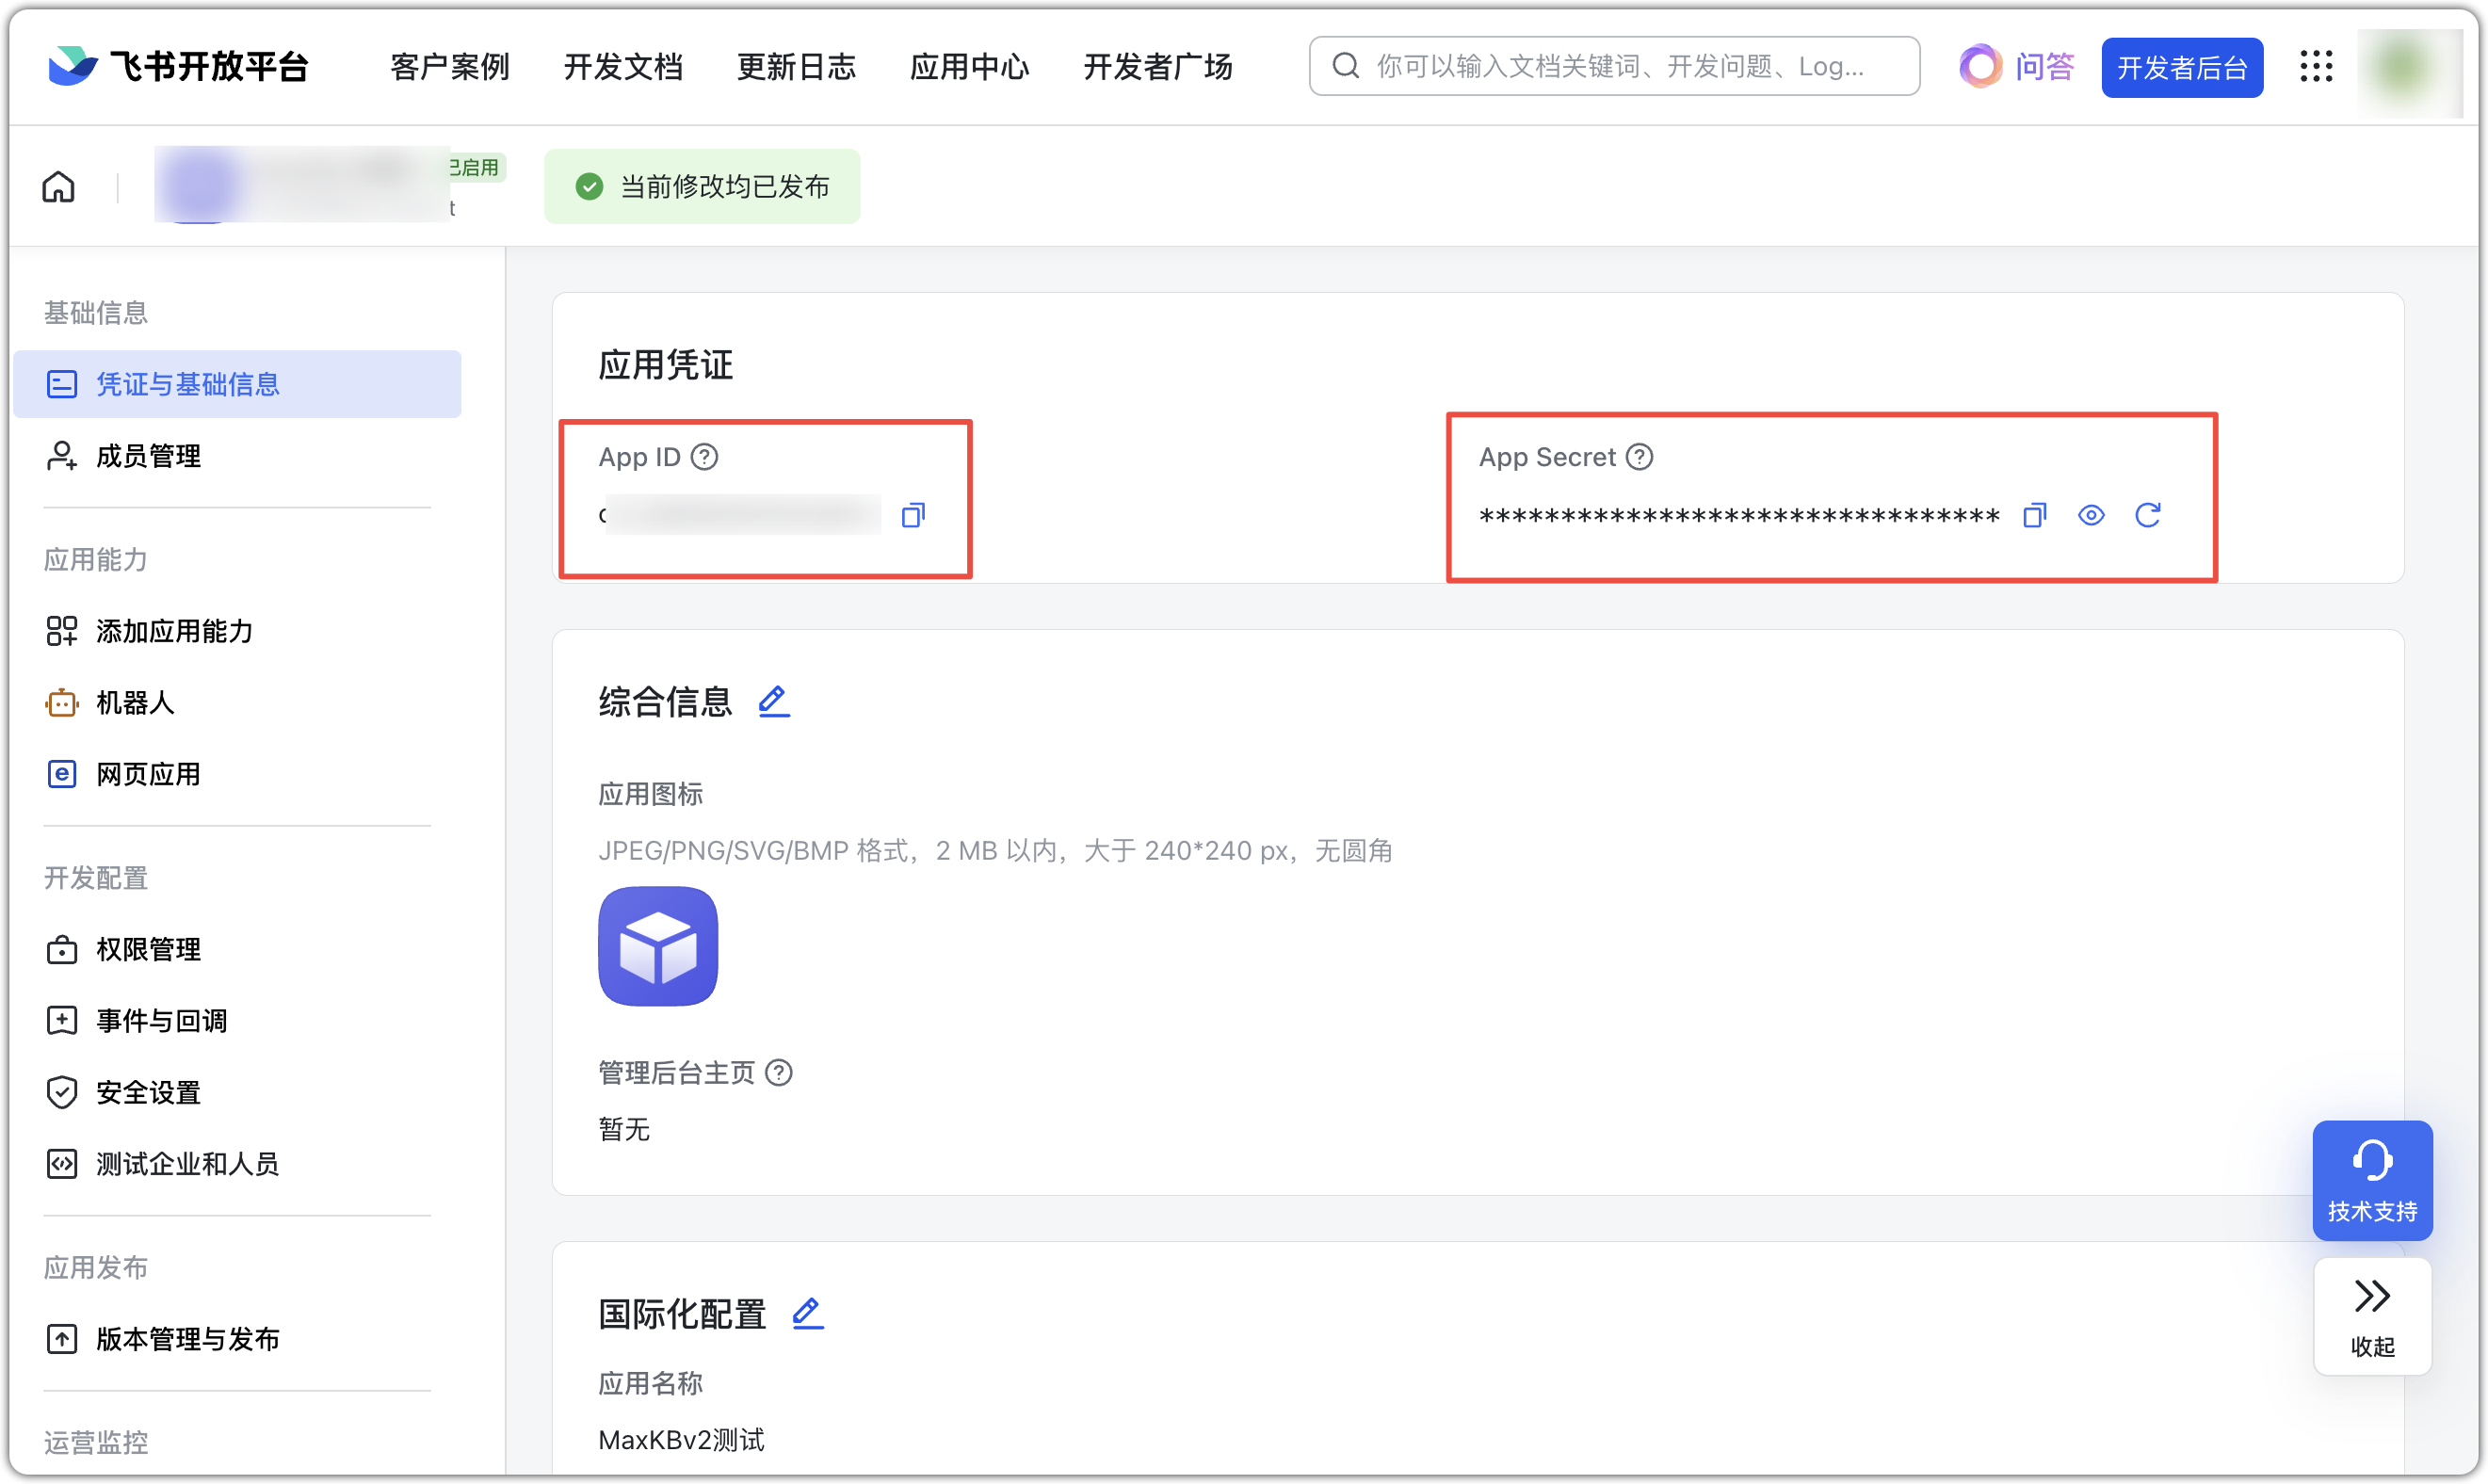Reveal the App Secret with the eye icon
The width and height of the screenshot is (2488, 1484).
coord(2091,515)
